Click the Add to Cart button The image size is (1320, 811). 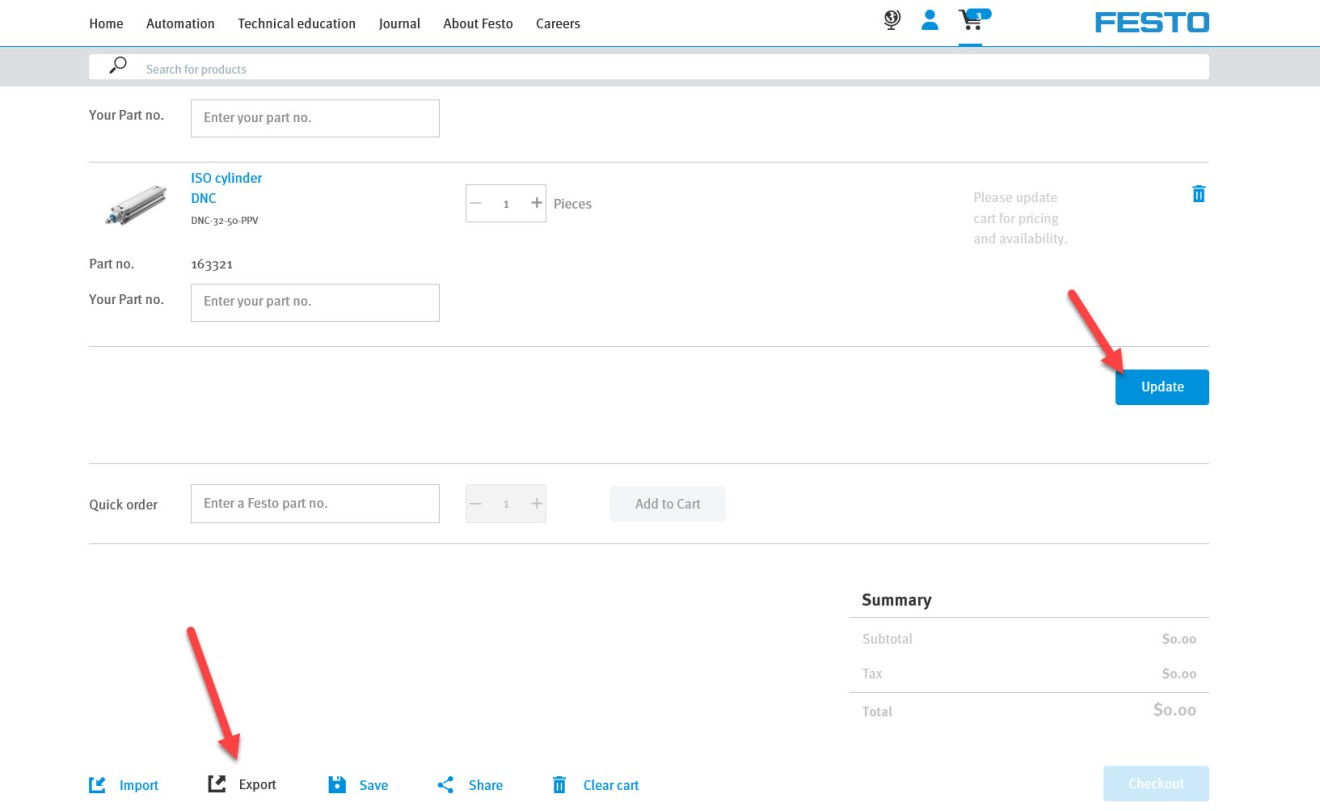[668, 504]
